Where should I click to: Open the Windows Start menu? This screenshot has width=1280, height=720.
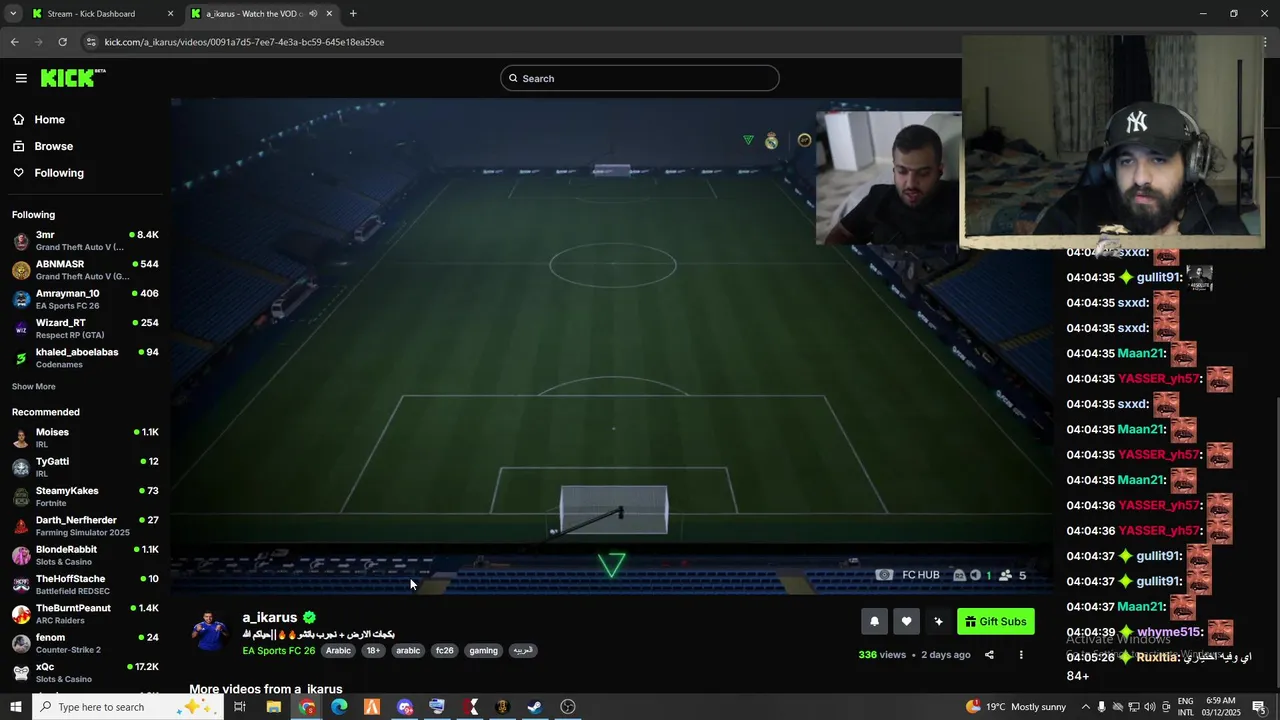(x=15, y=707)
